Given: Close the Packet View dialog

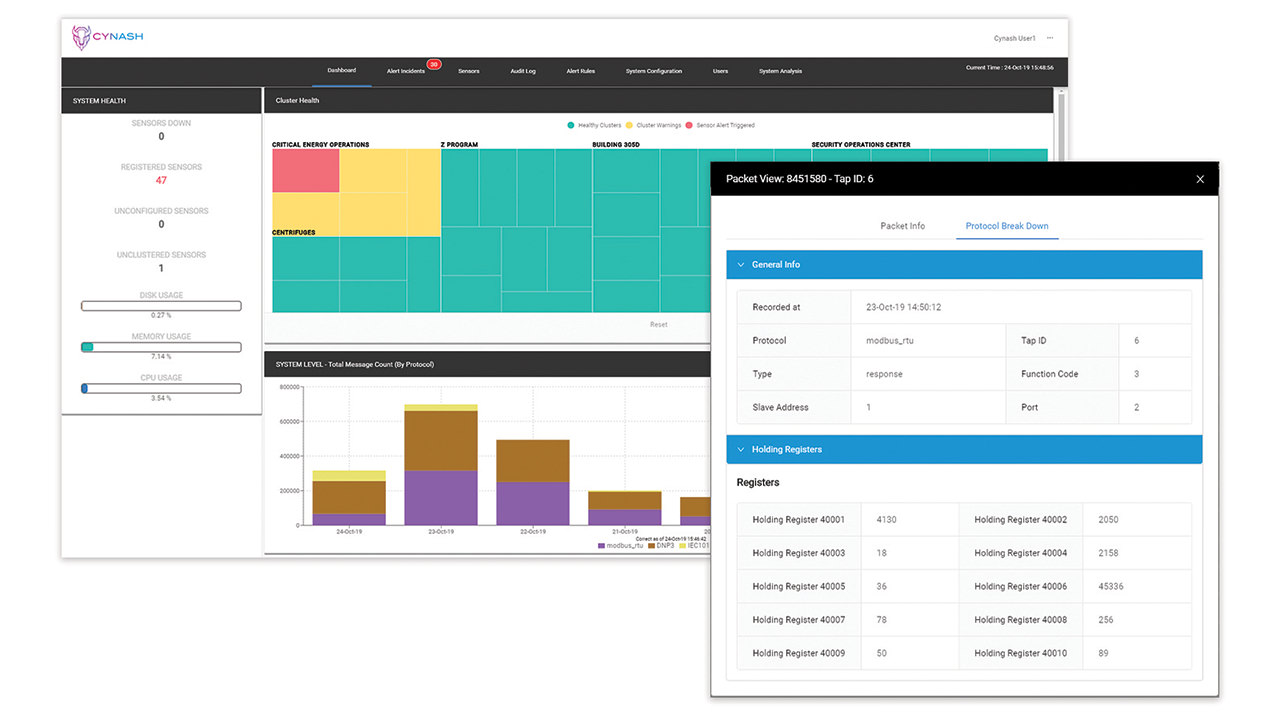Looking at the screenshot, I should (x=1200, y=179).
